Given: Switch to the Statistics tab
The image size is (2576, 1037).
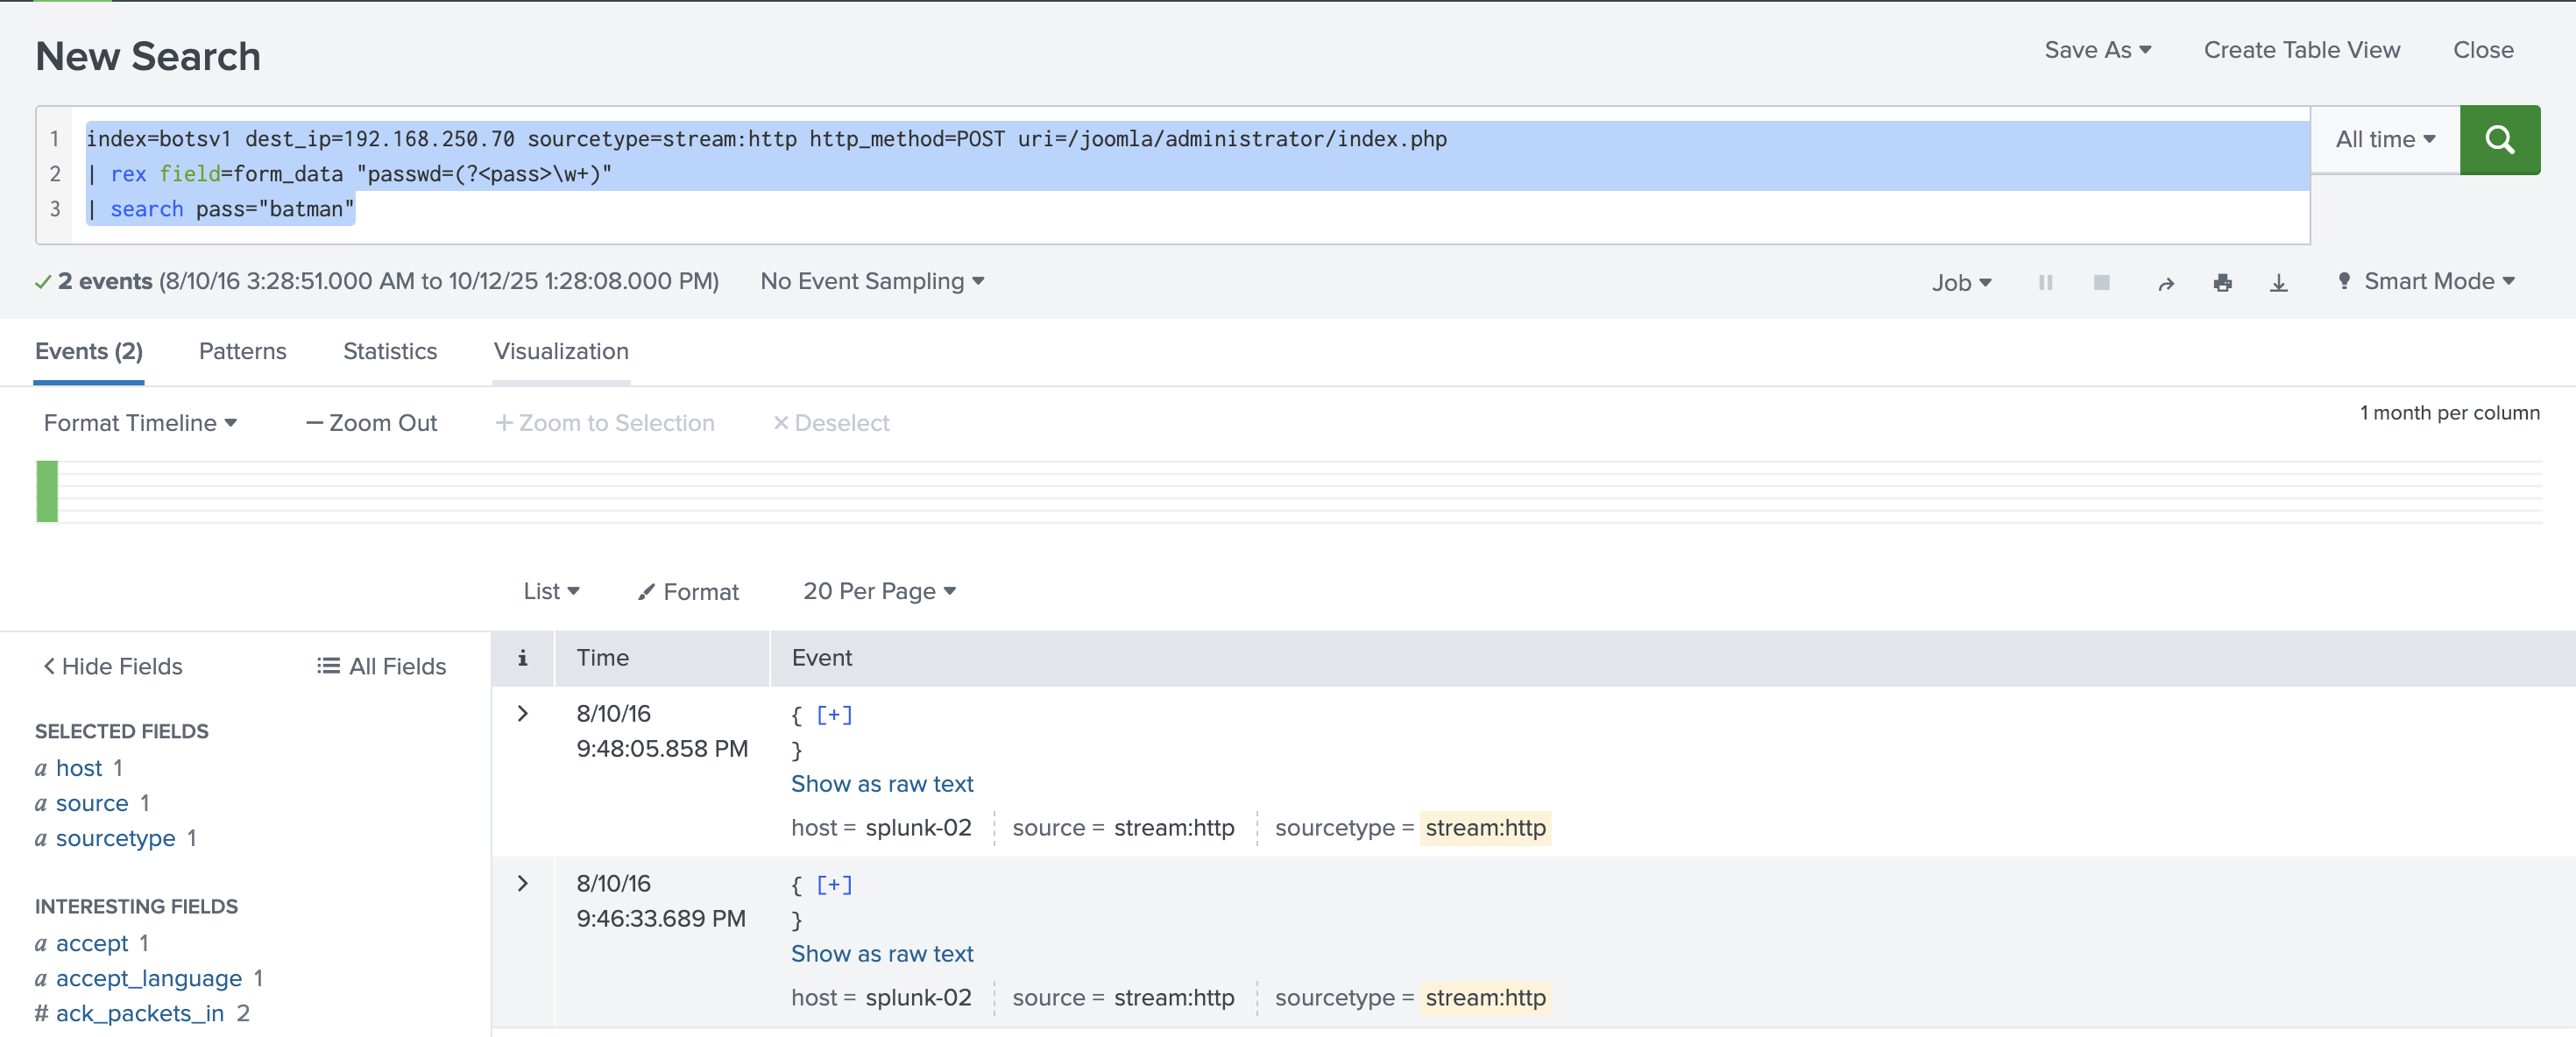Looking at the screenshot, I should pos(390,352).
